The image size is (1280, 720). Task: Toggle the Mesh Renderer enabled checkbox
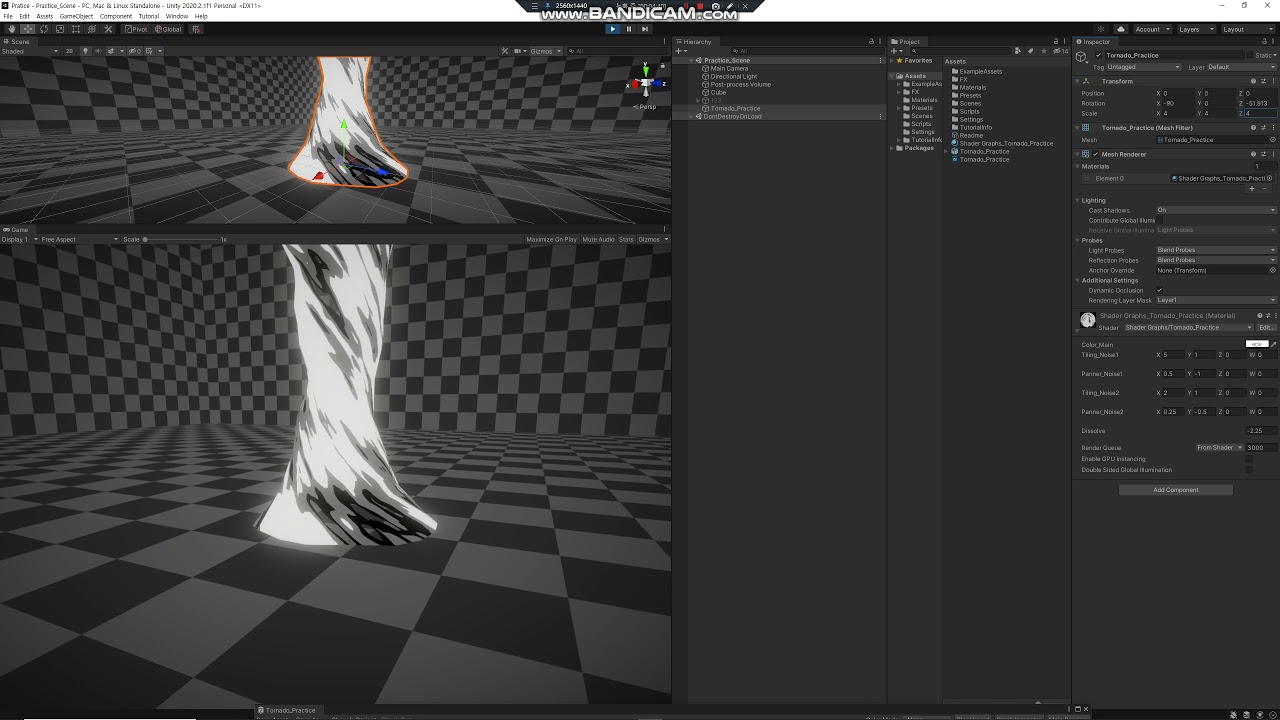1096,155
